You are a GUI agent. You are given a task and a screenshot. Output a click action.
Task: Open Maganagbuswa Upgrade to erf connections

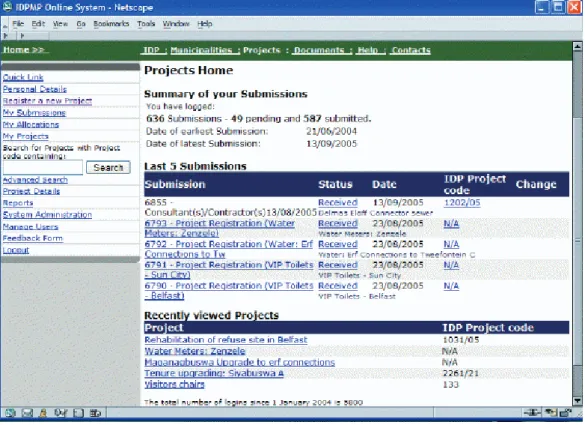click(240, 362)
